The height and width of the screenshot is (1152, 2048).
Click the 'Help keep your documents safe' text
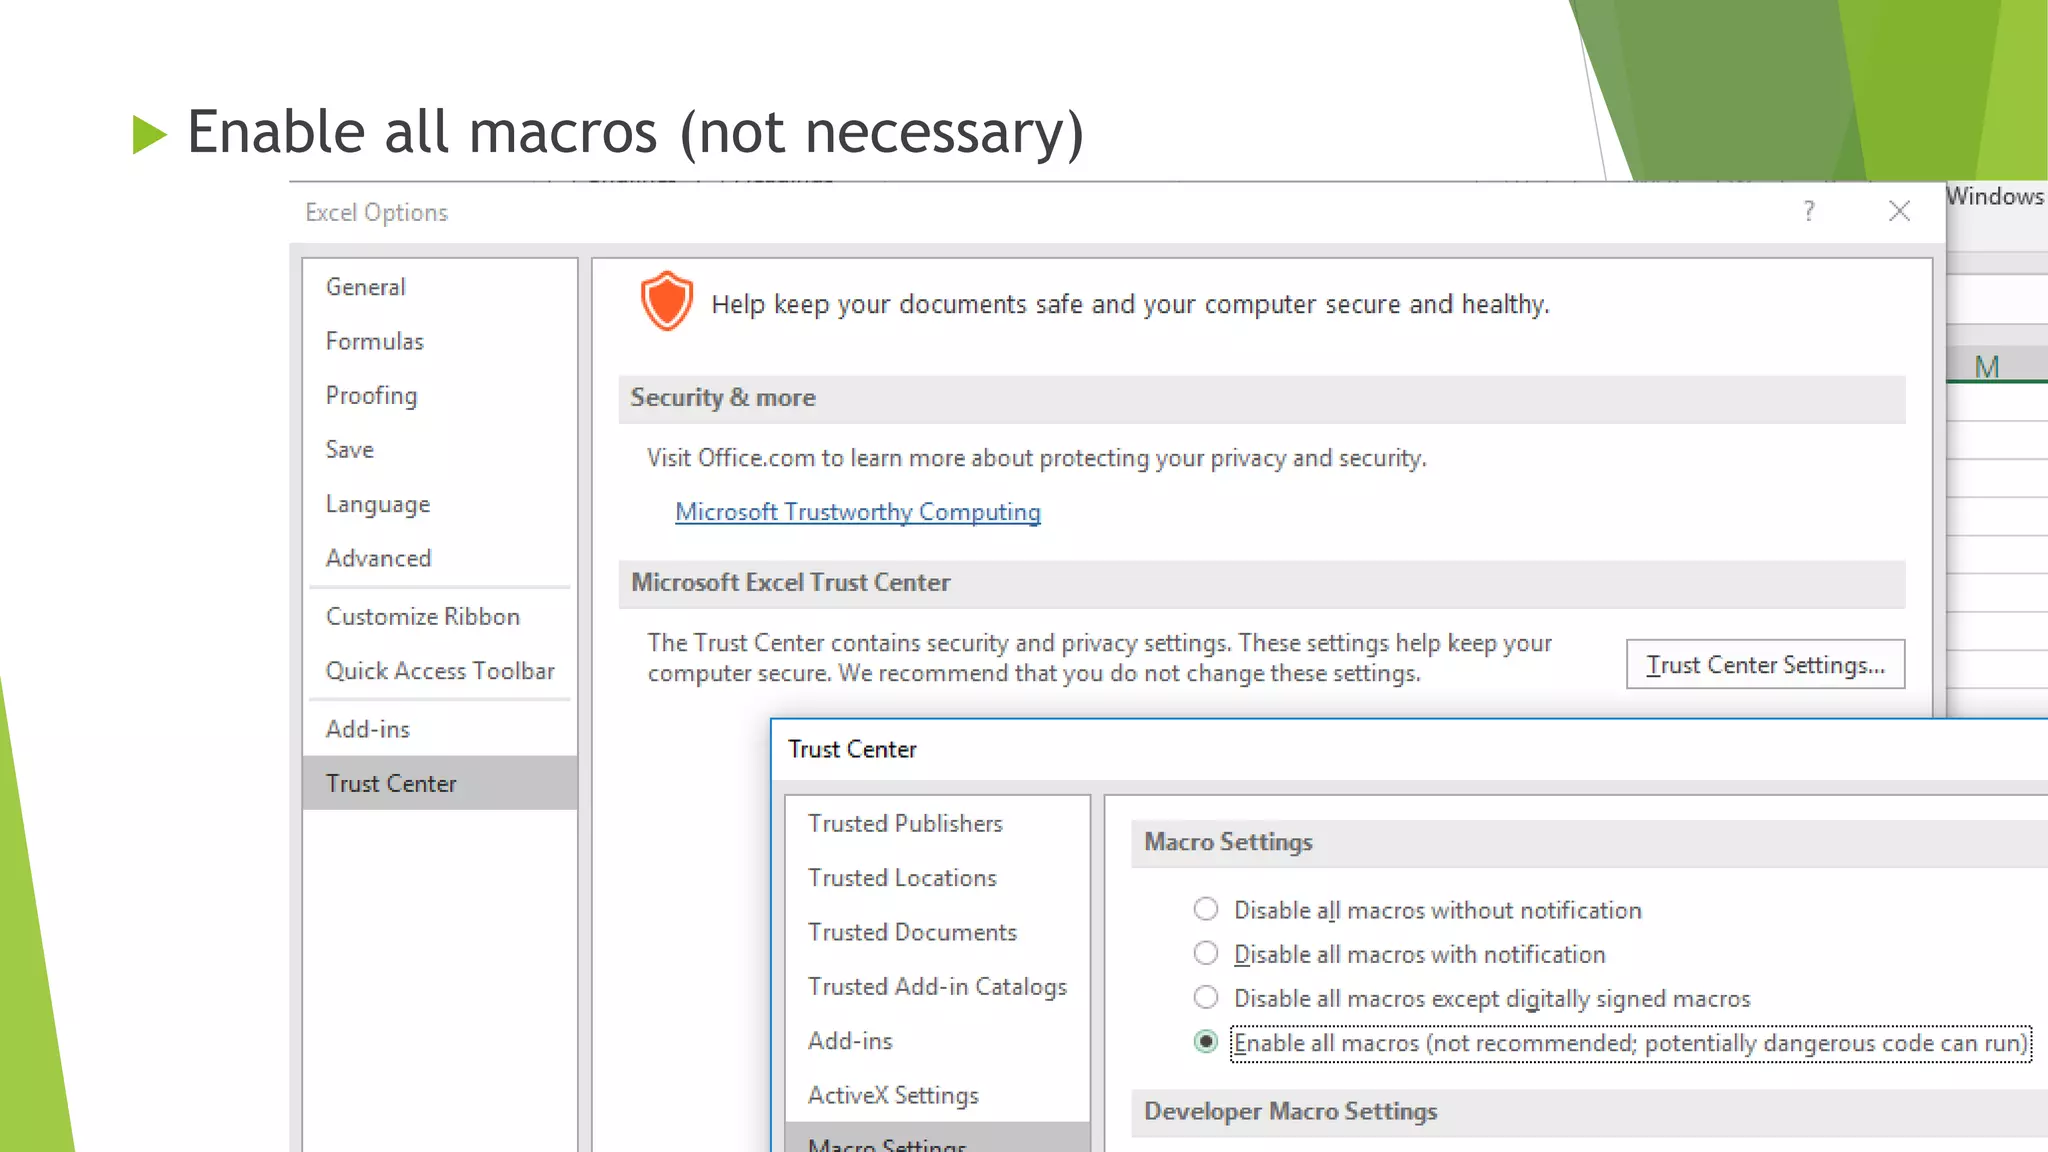click(x=1130, y=304)
